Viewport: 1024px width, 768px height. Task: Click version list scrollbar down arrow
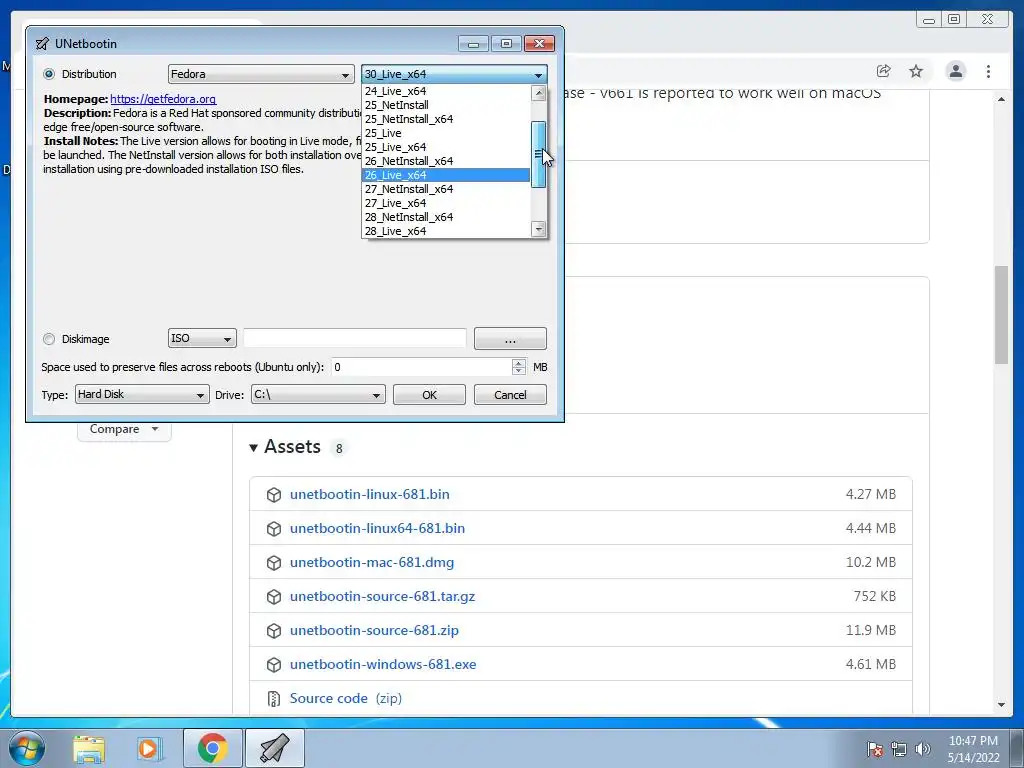click(539, 229)
